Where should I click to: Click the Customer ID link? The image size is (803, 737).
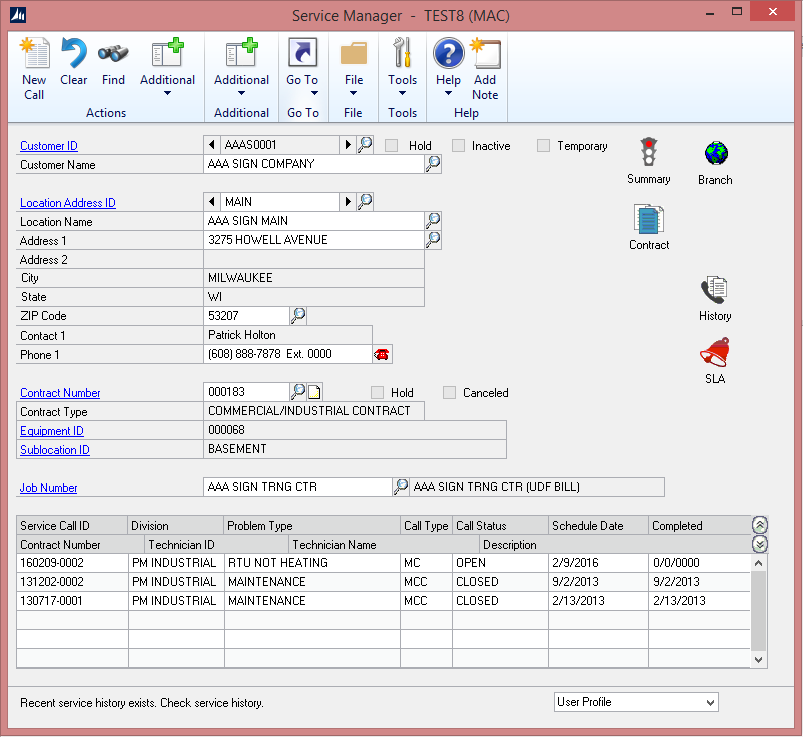pos(49,146)
